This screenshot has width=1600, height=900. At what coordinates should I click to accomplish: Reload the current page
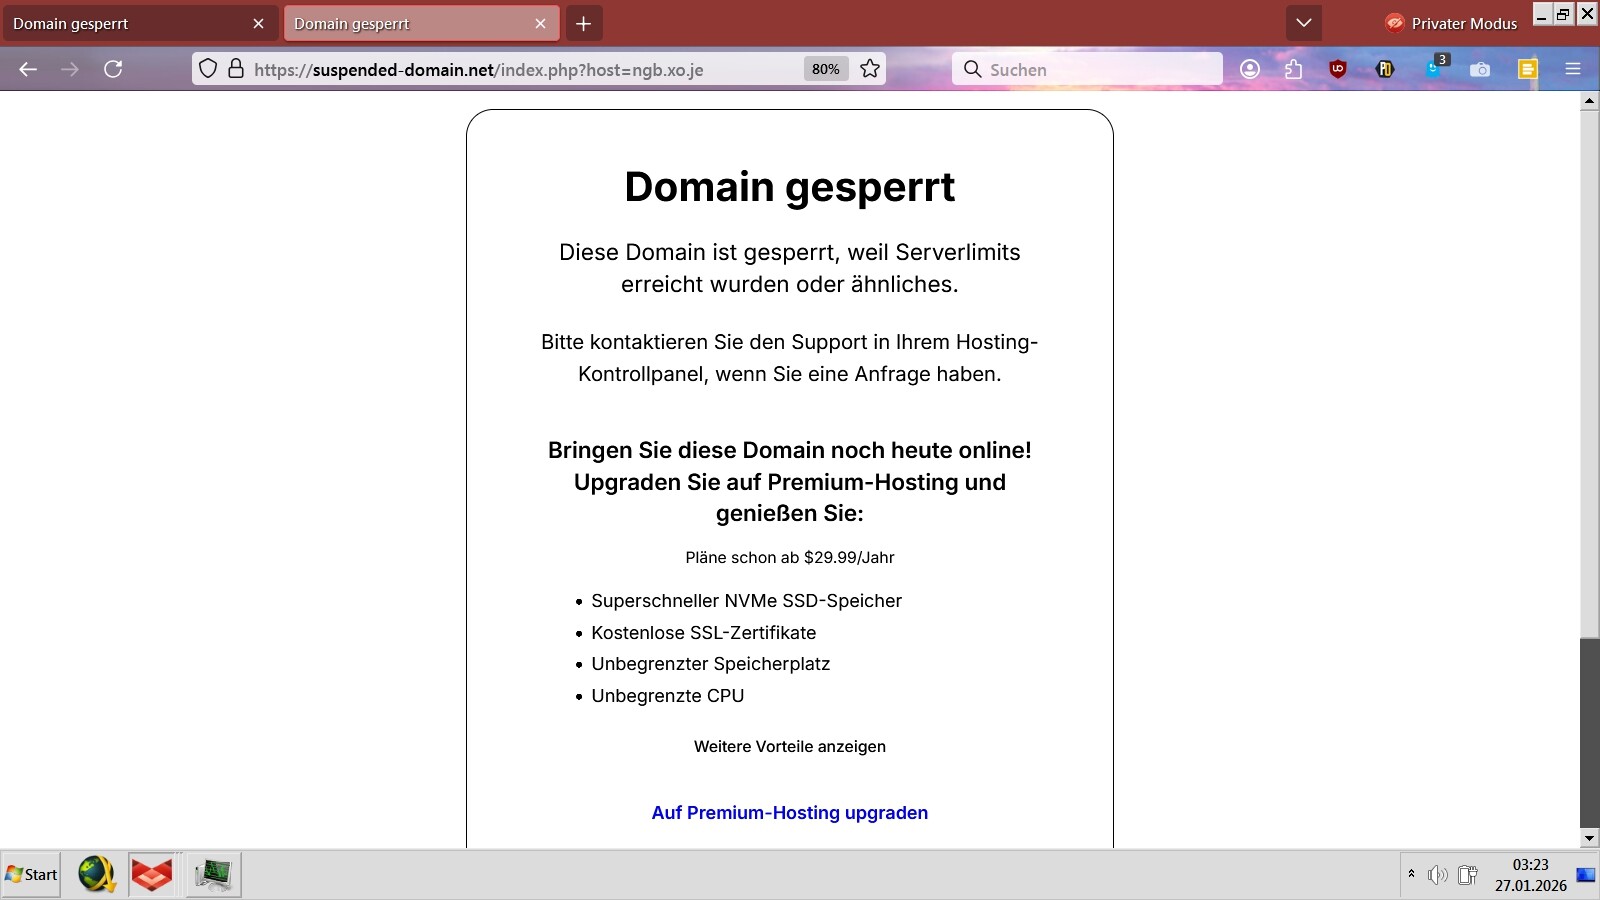113,69
